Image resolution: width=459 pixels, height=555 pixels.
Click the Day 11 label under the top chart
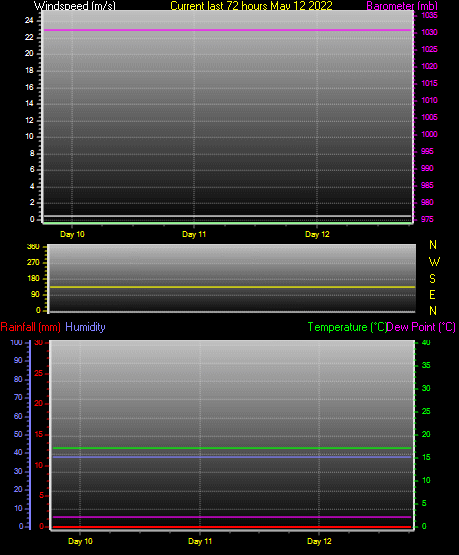194,234
